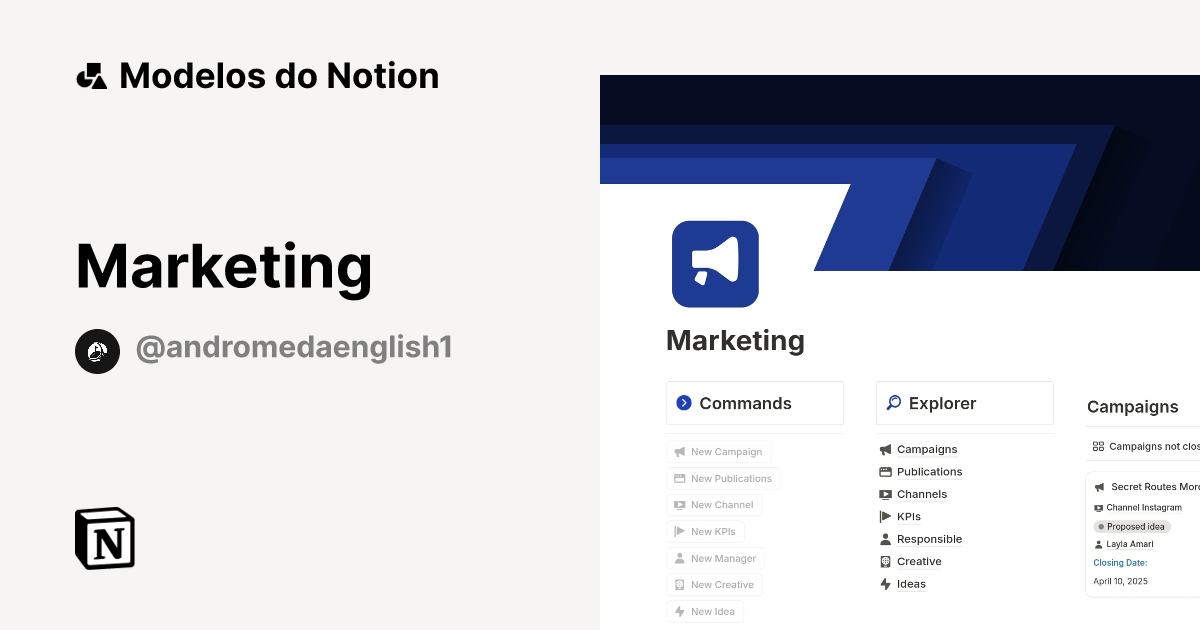Screen dimensions: 1200x630
Task: Click the flag icon beside KPIs
Action: [885, 516]
